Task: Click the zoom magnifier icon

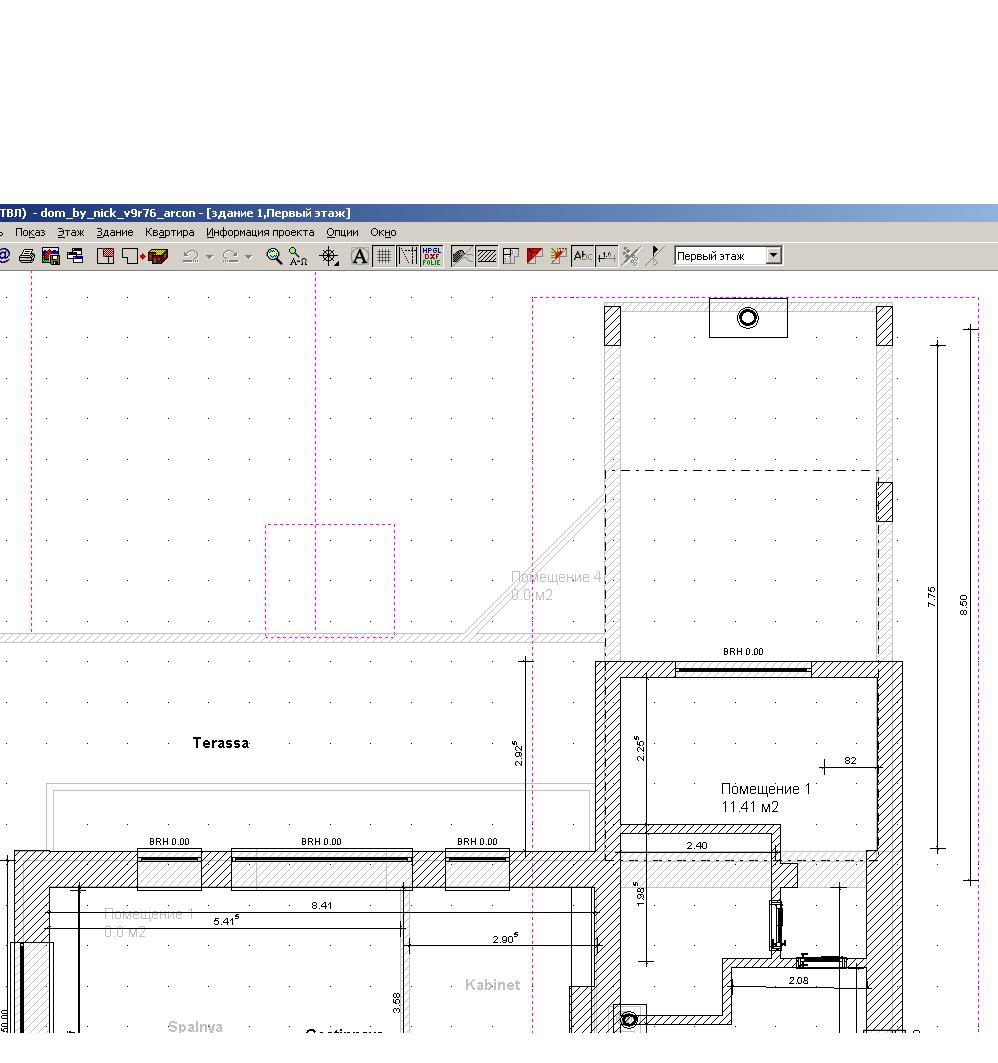Action: [x=274, y=256]
